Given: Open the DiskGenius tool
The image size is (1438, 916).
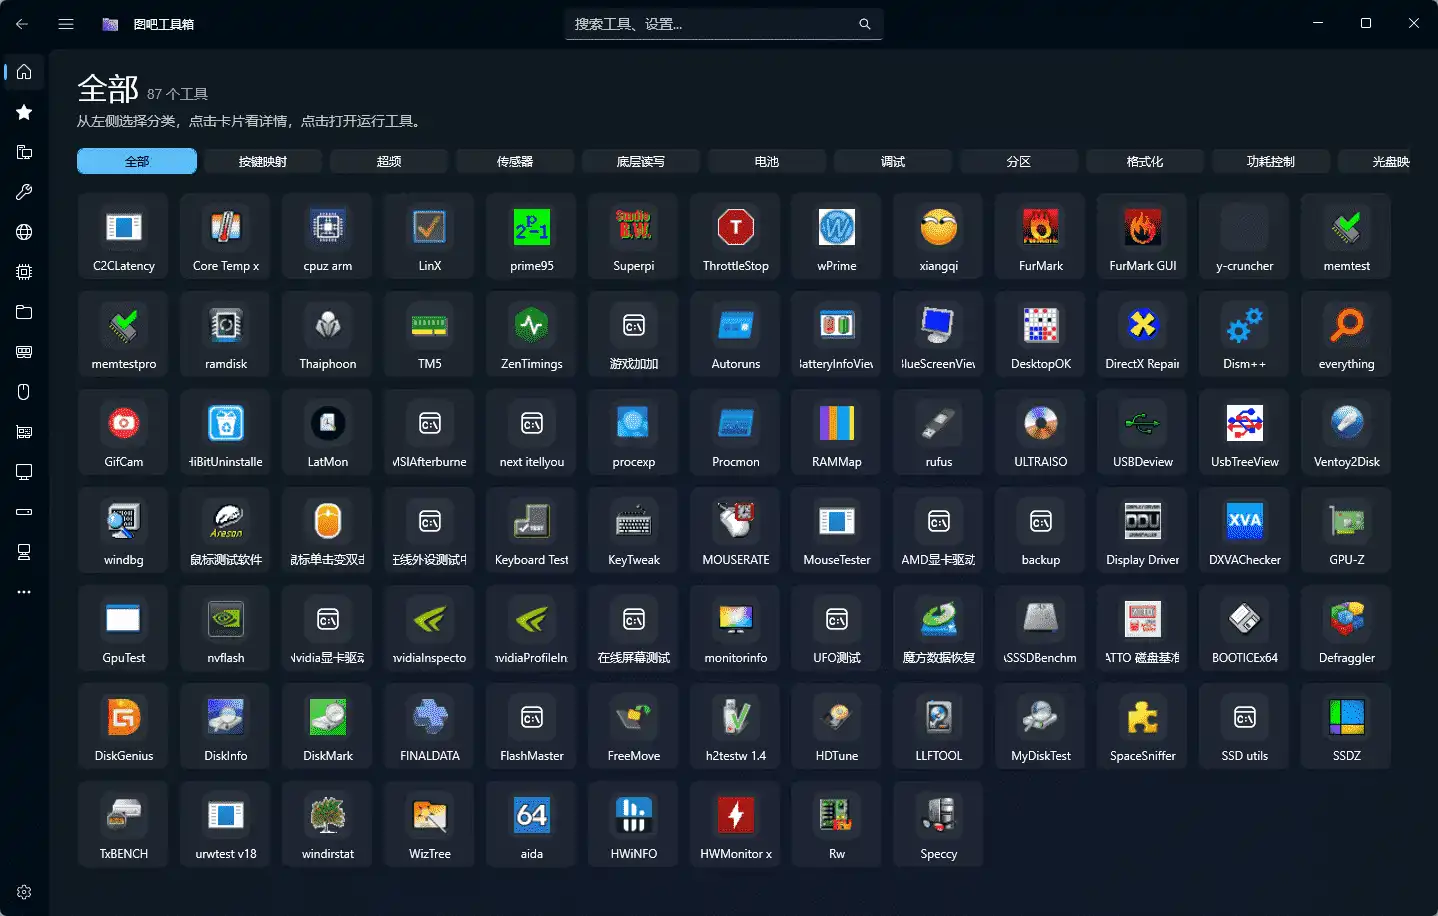Looking at the screenshot, I should [124, 726].
